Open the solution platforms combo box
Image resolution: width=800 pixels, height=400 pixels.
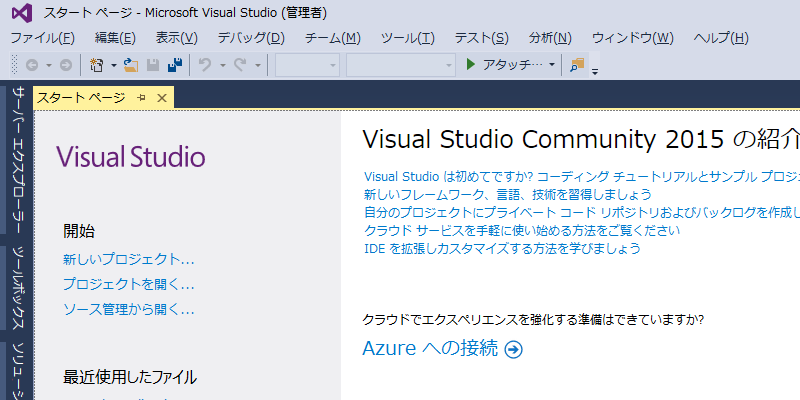coord(401,65)
